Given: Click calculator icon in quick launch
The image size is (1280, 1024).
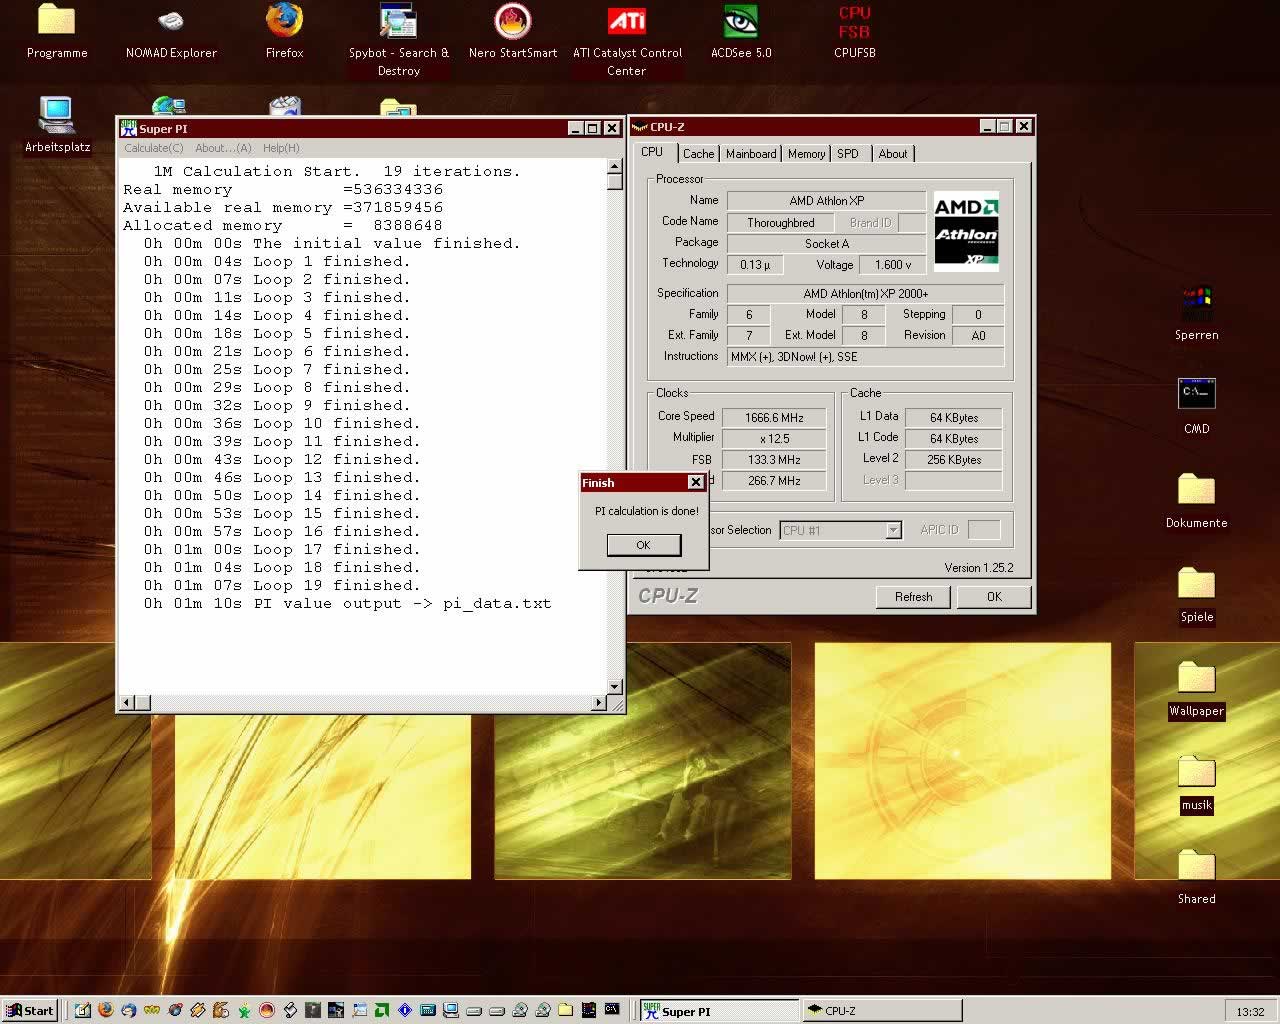Looking at the screenshot, I should (427, 1010).
